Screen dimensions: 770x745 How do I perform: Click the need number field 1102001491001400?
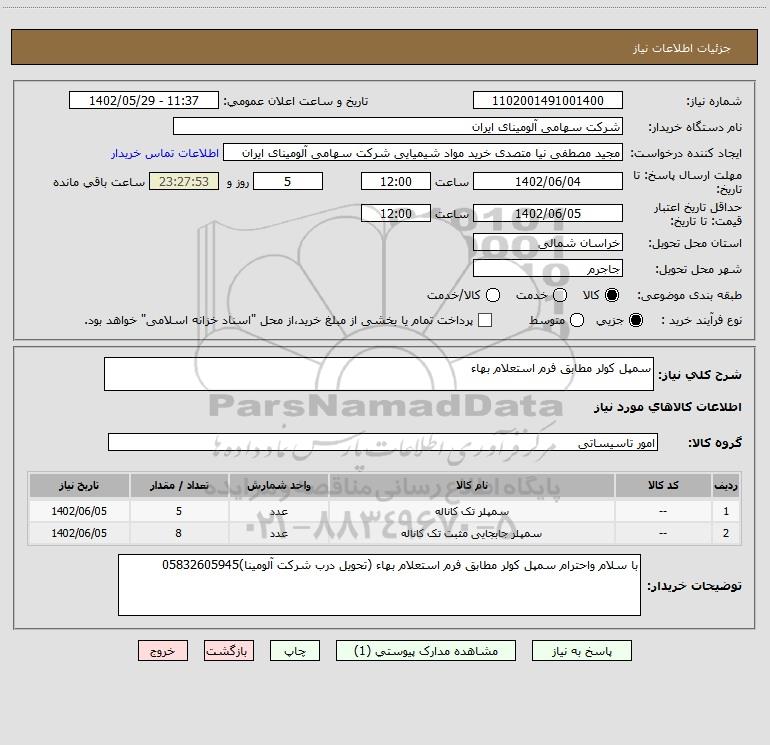[x=548, y=101]
